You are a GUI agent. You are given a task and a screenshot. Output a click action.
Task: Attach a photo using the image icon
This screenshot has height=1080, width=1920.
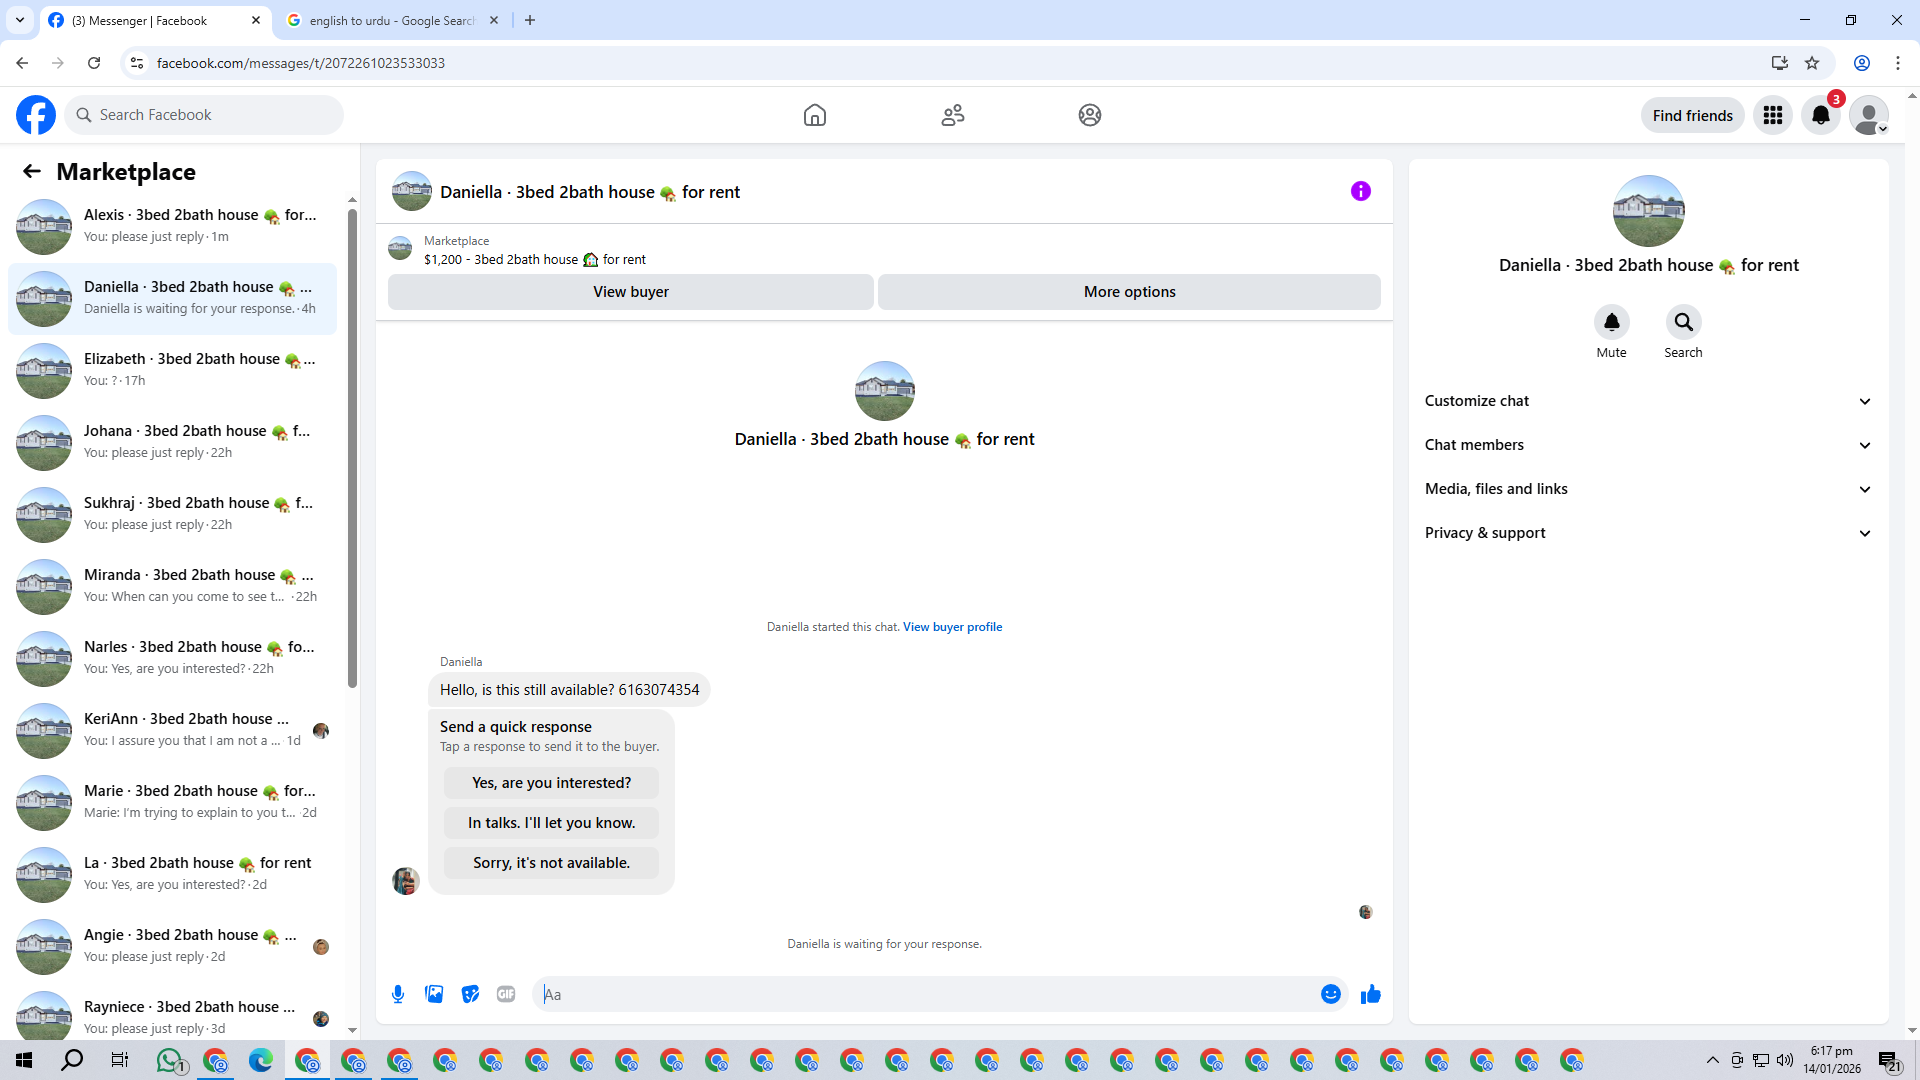(x=434, y=994)
